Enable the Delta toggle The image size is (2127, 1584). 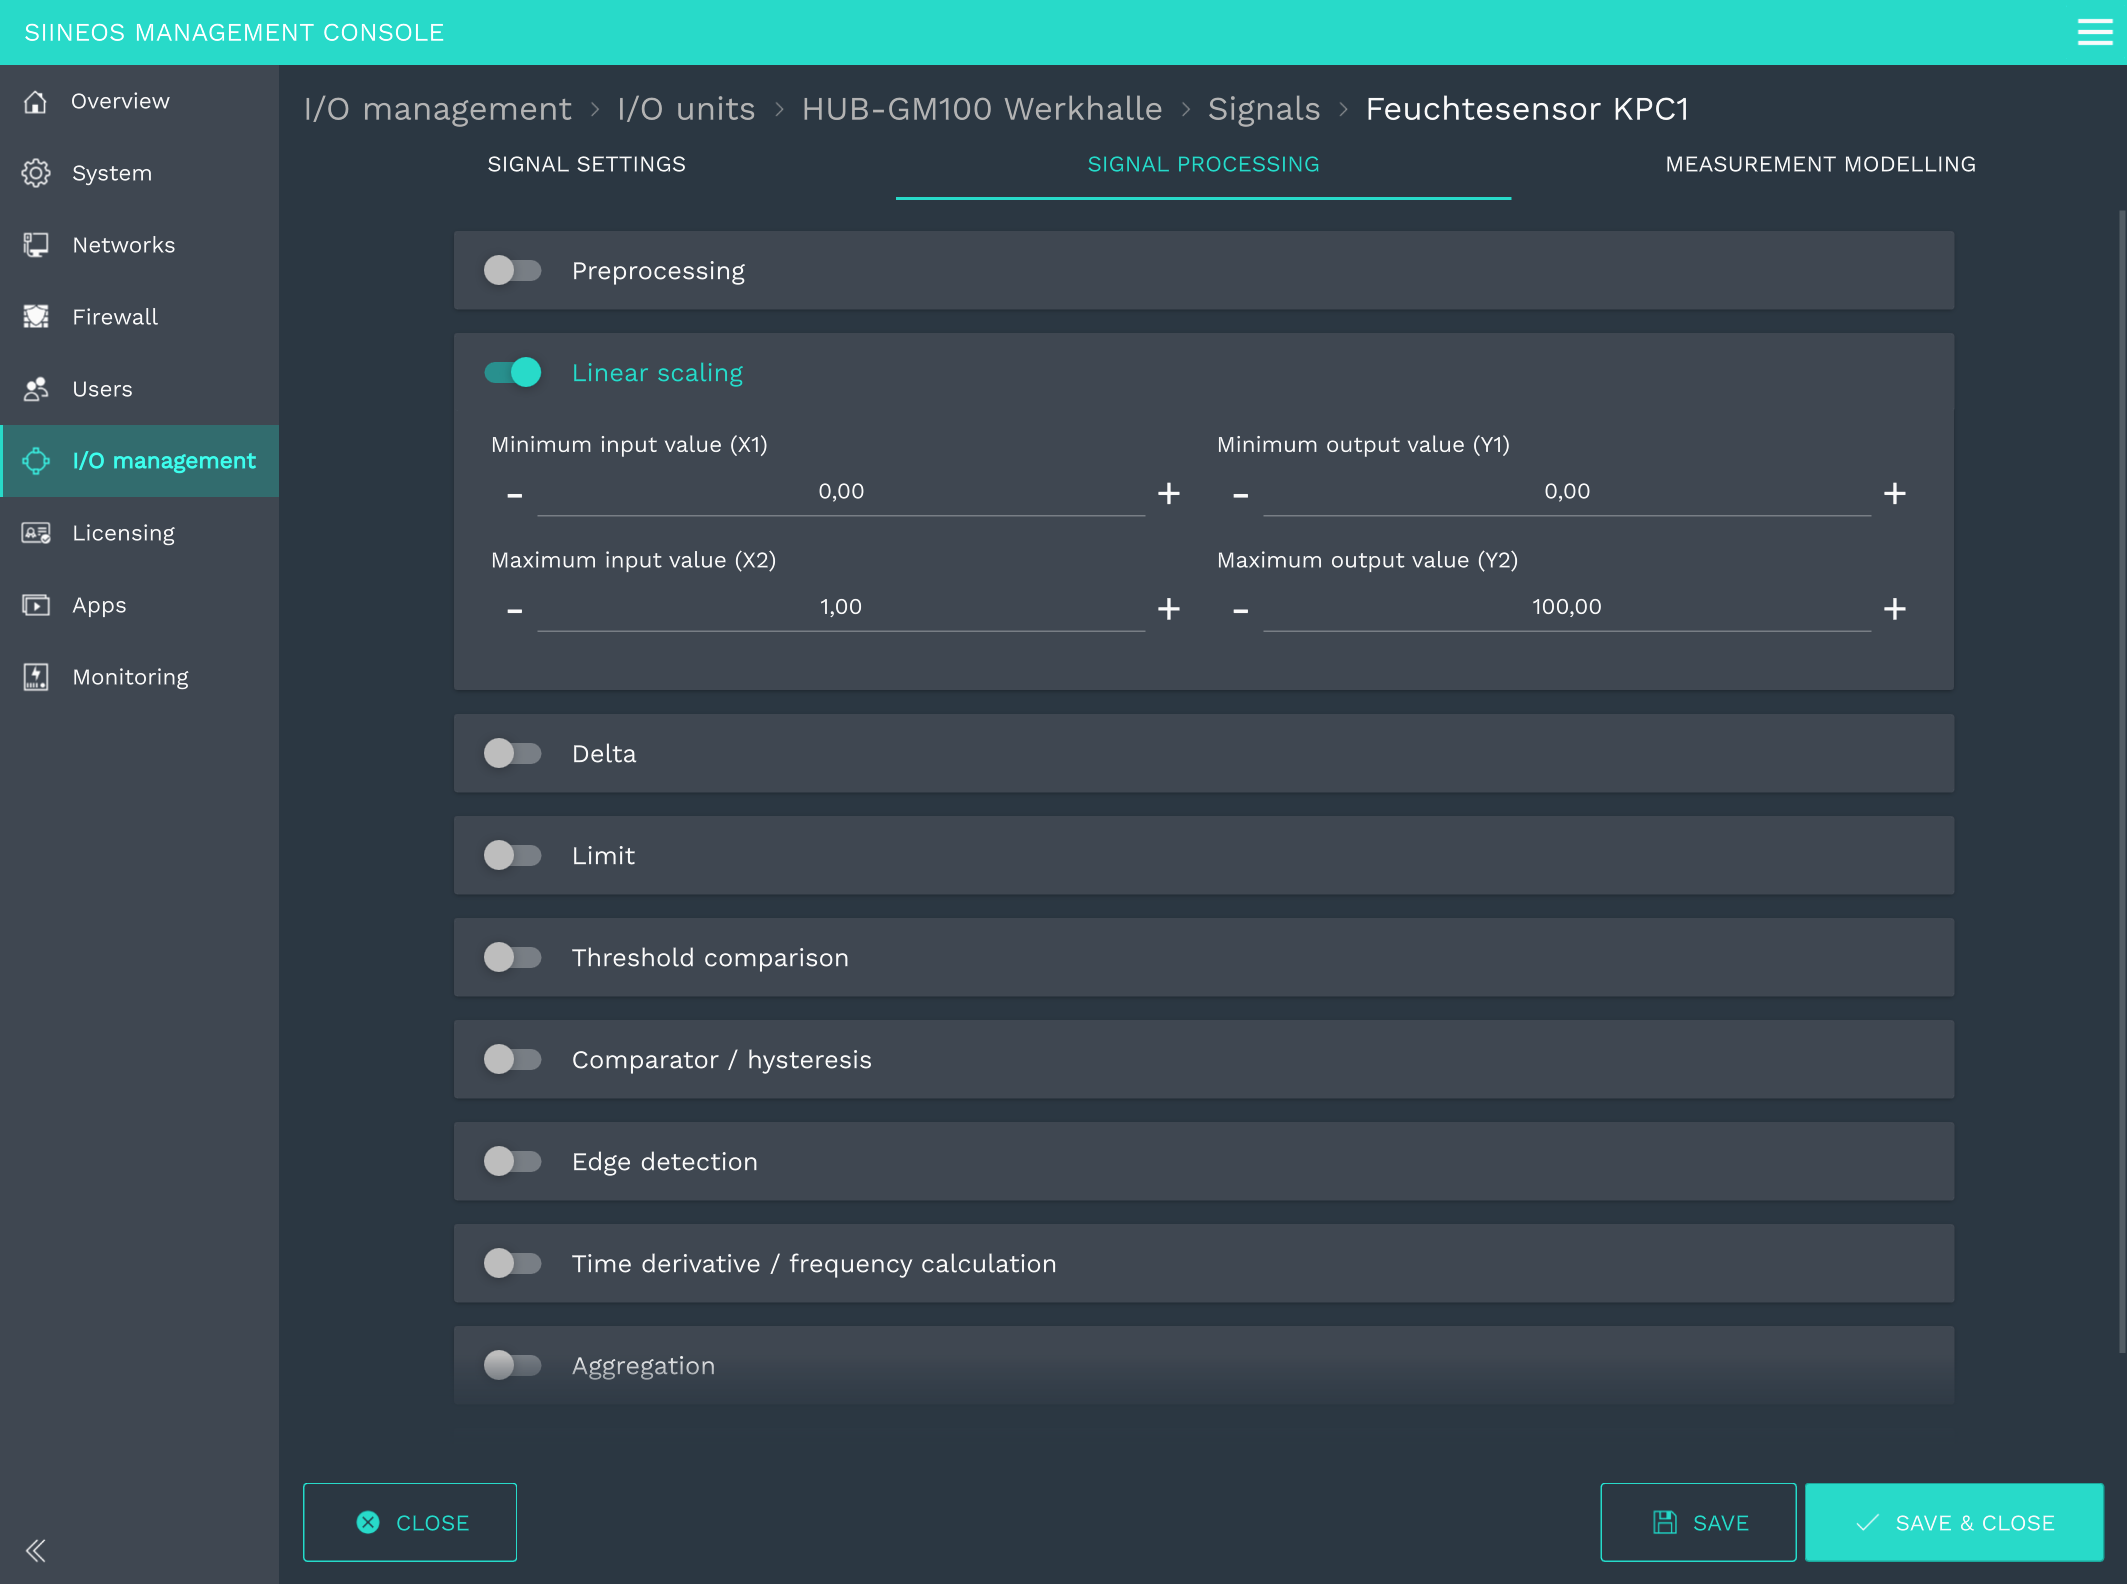513,753
